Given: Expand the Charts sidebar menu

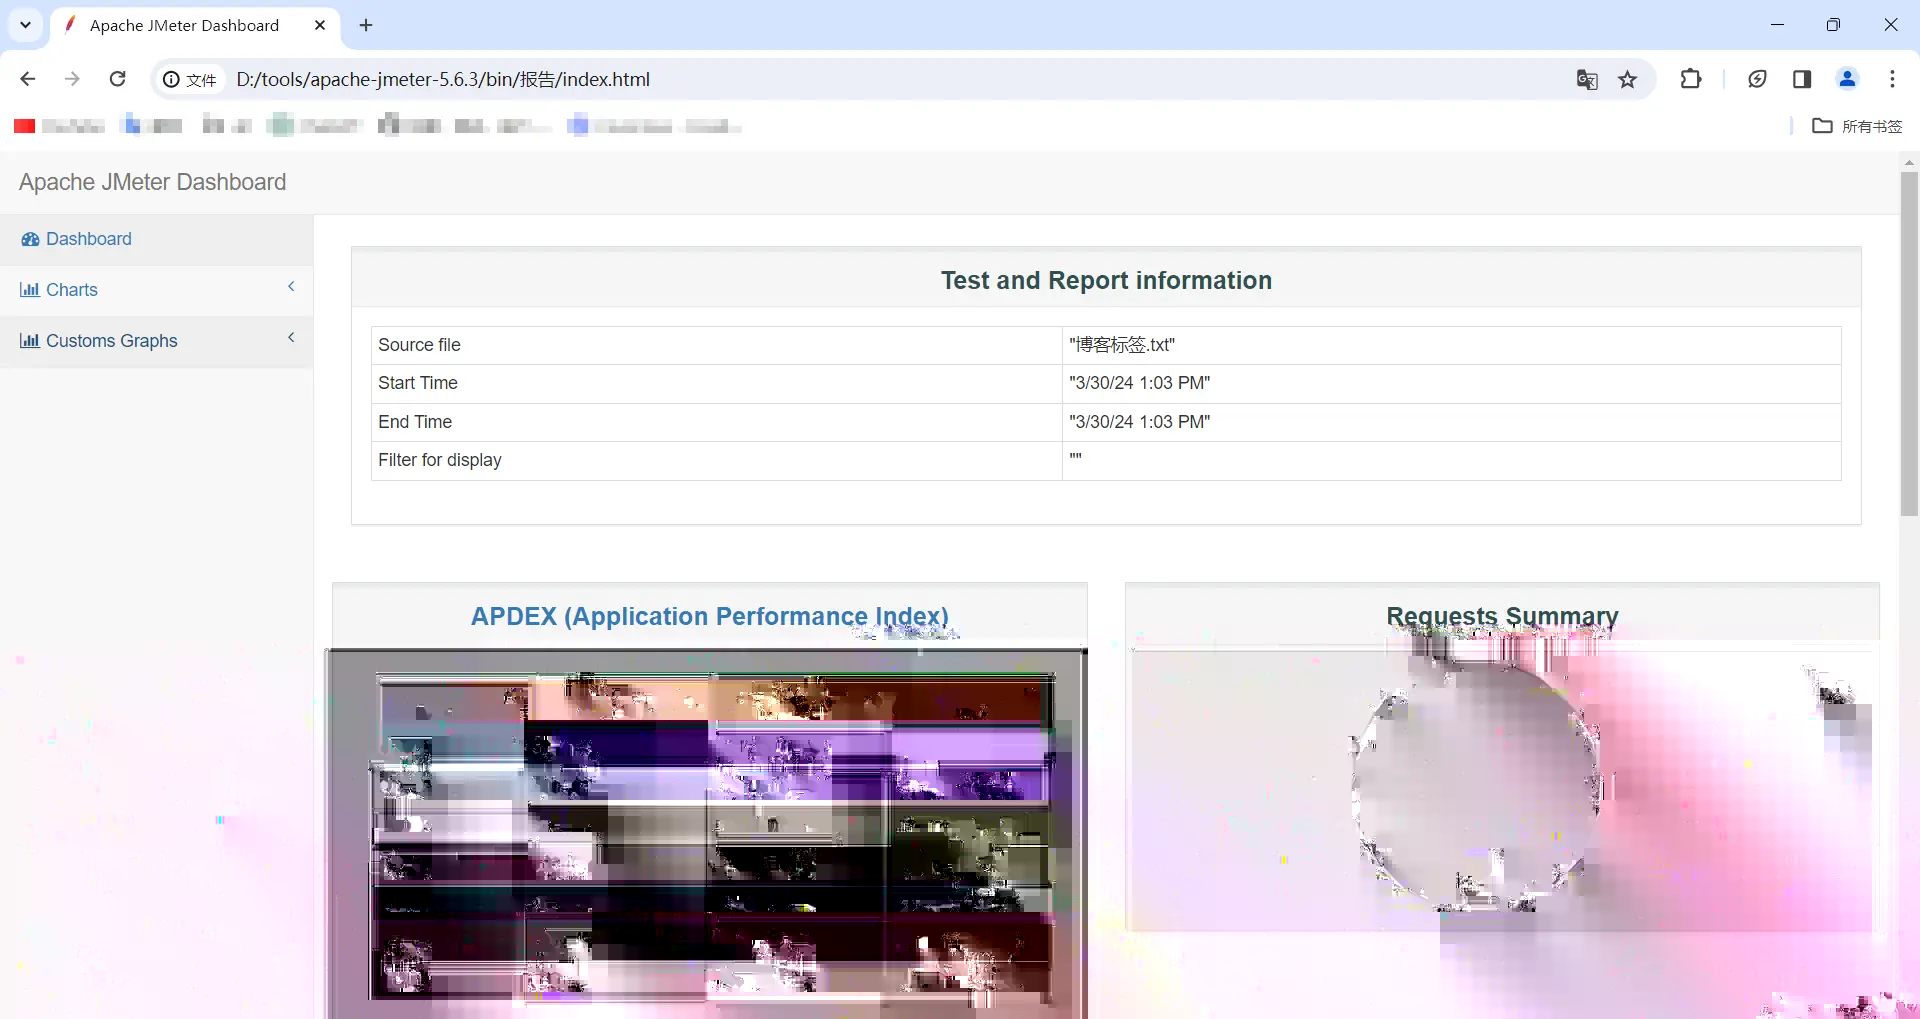Looking at the screenshot, I should tap(156, 290).
